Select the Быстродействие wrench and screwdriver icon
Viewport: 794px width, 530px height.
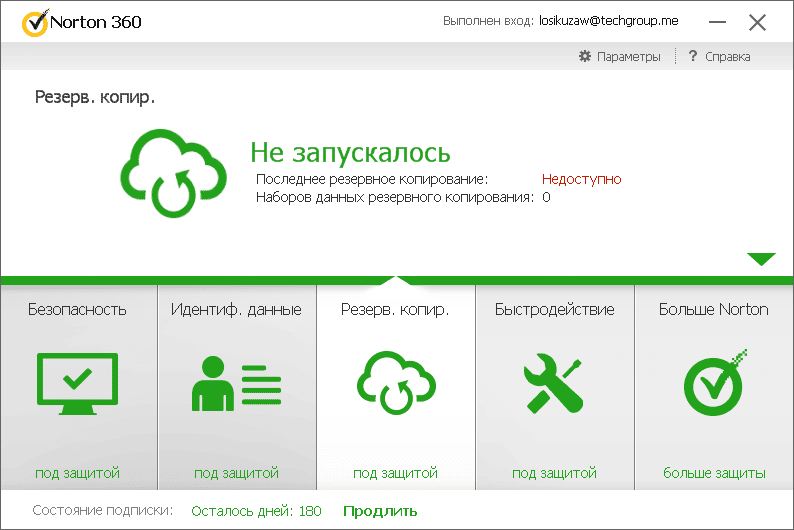click(553, 383)
